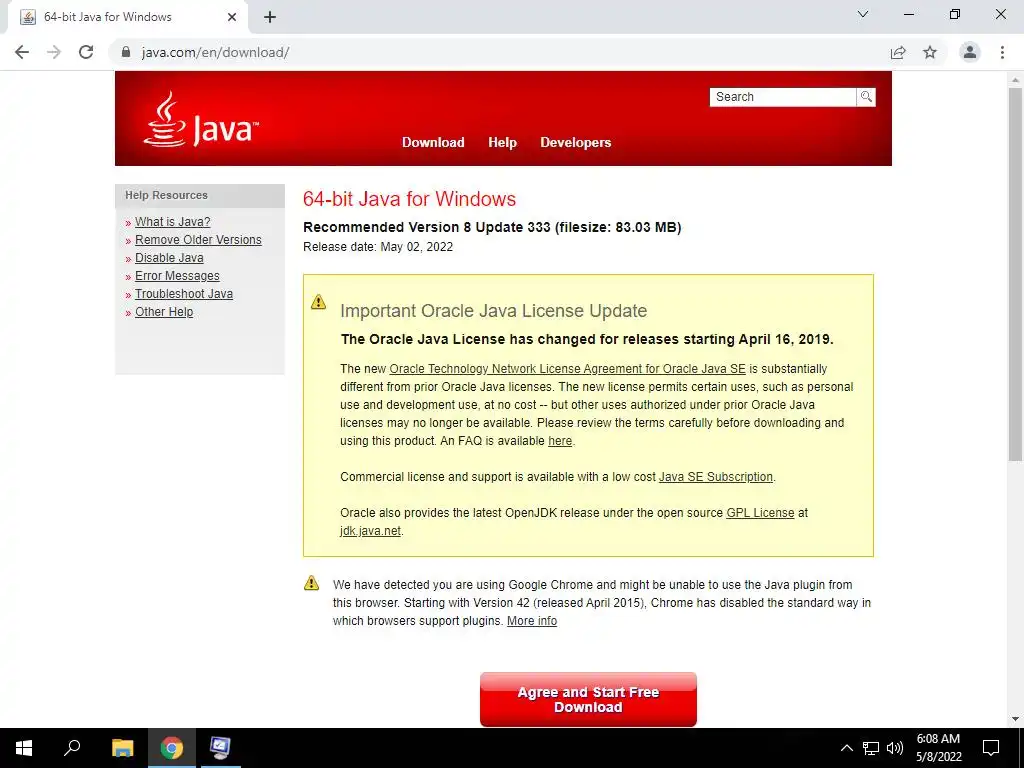Open the Troubleshoot Java link
The height and width of the screenshot is (768, 1024).
(x=184, y=294)
